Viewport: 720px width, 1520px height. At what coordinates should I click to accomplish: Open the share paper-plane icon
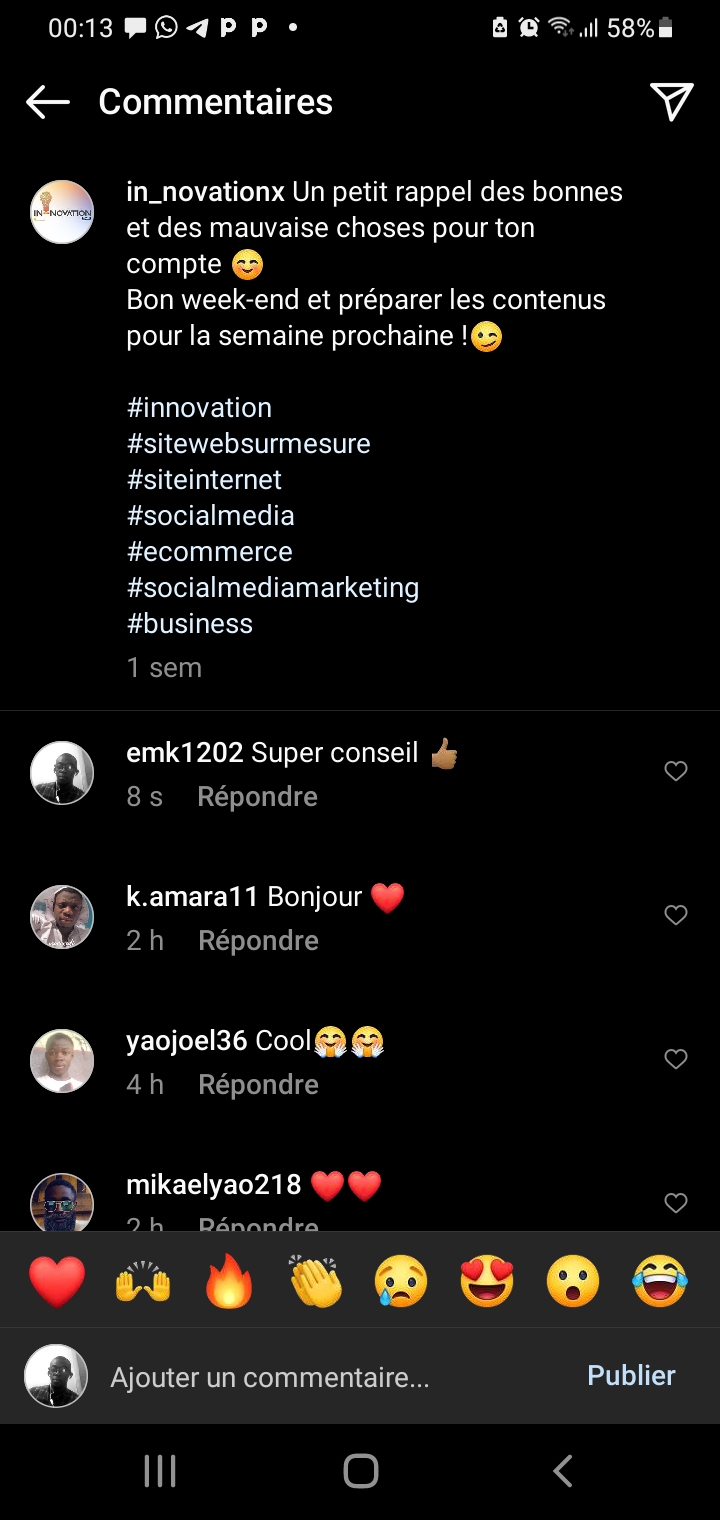coord(671,102)
